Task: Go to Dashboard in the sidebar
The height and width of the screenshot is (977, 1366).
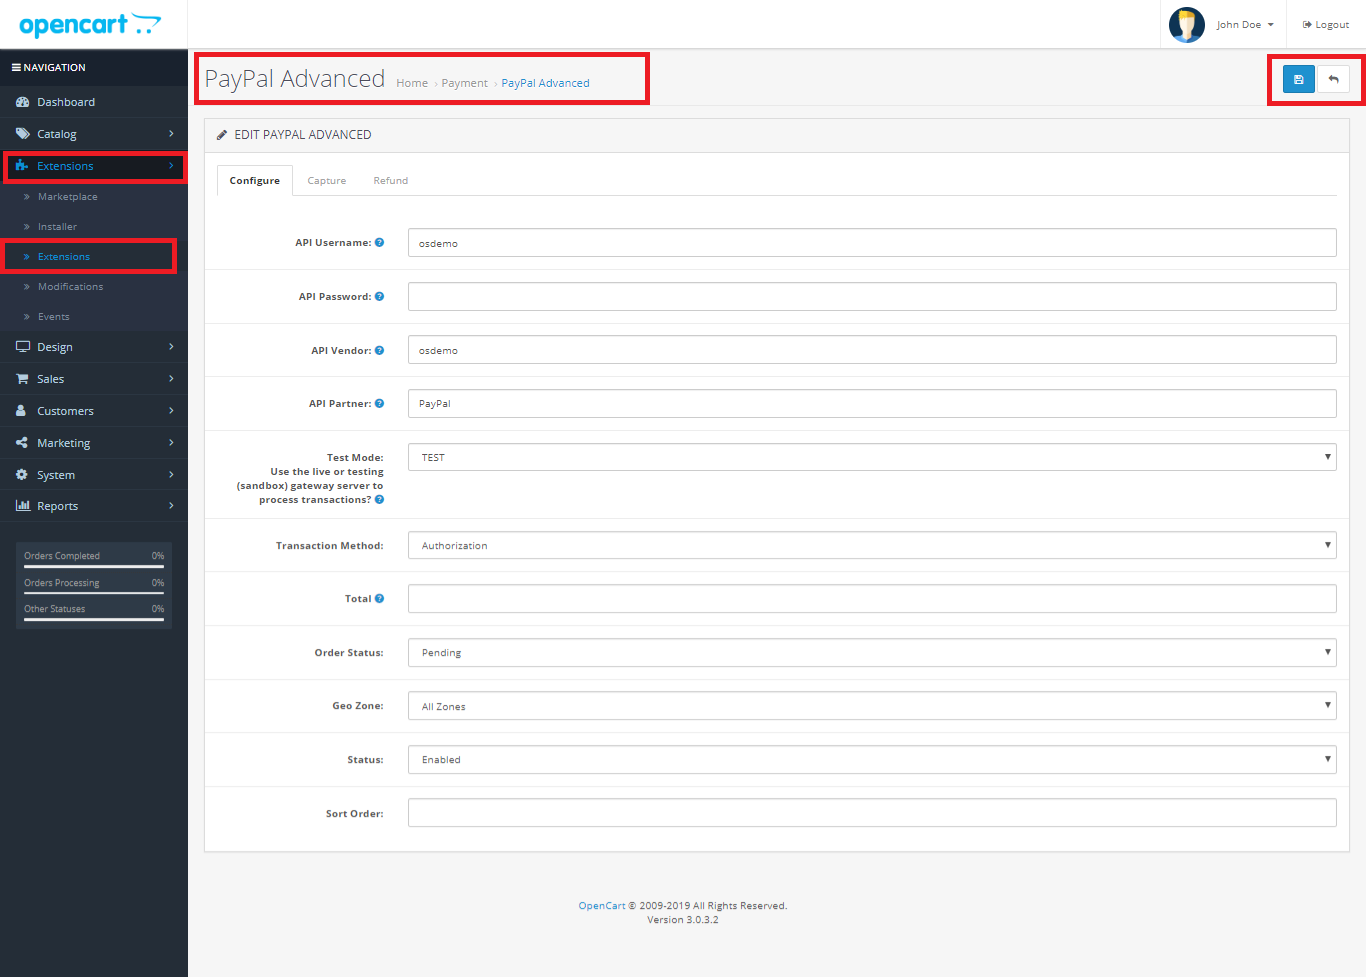Action: point(94,102)
